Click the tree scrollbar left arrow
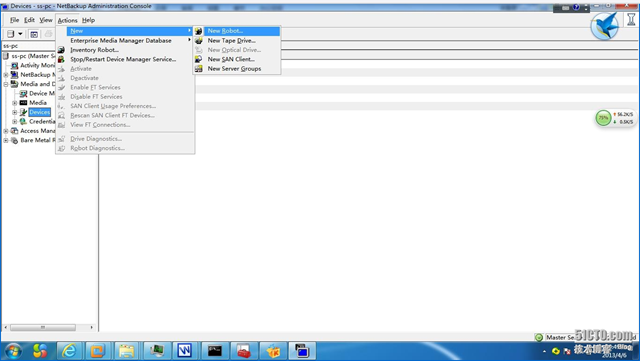 (x=5, y=328)
